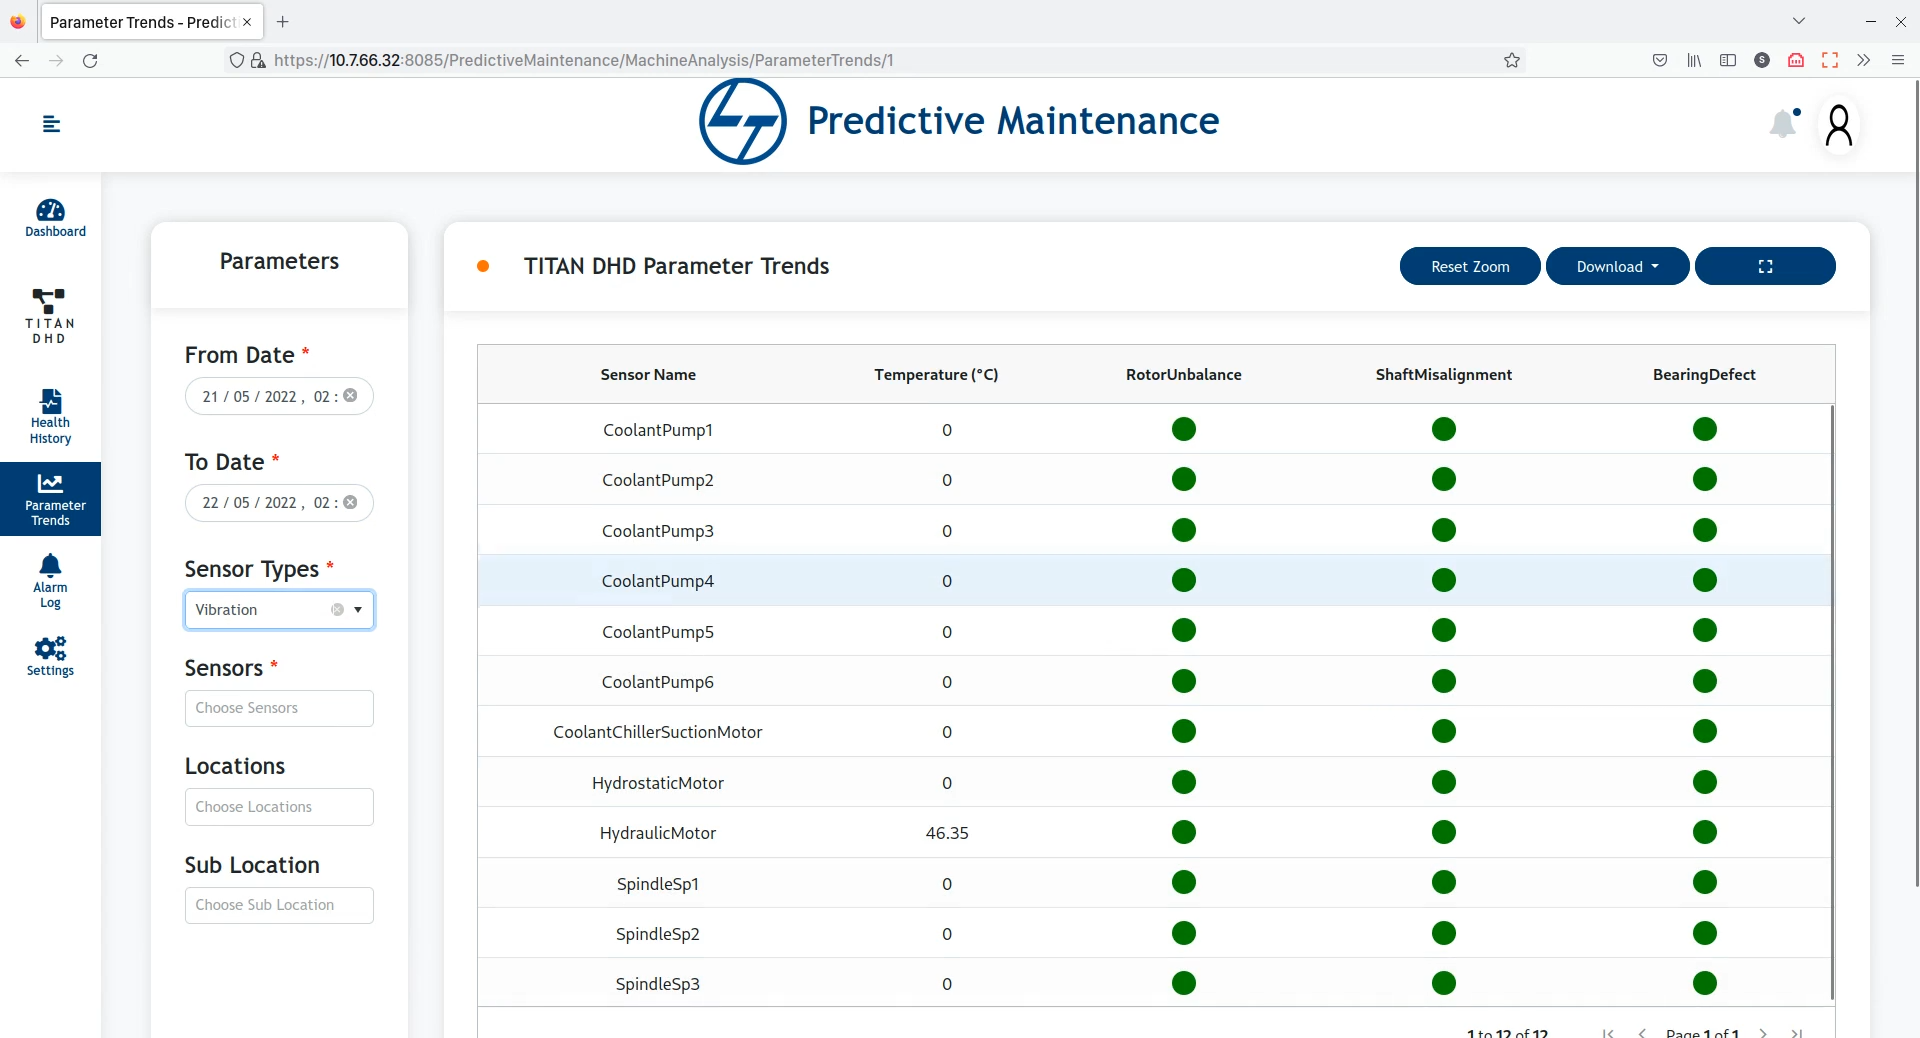Select Parameter Trends sidebar item
Screen dimensions: 1920x1038
click(x=51, y=499)
